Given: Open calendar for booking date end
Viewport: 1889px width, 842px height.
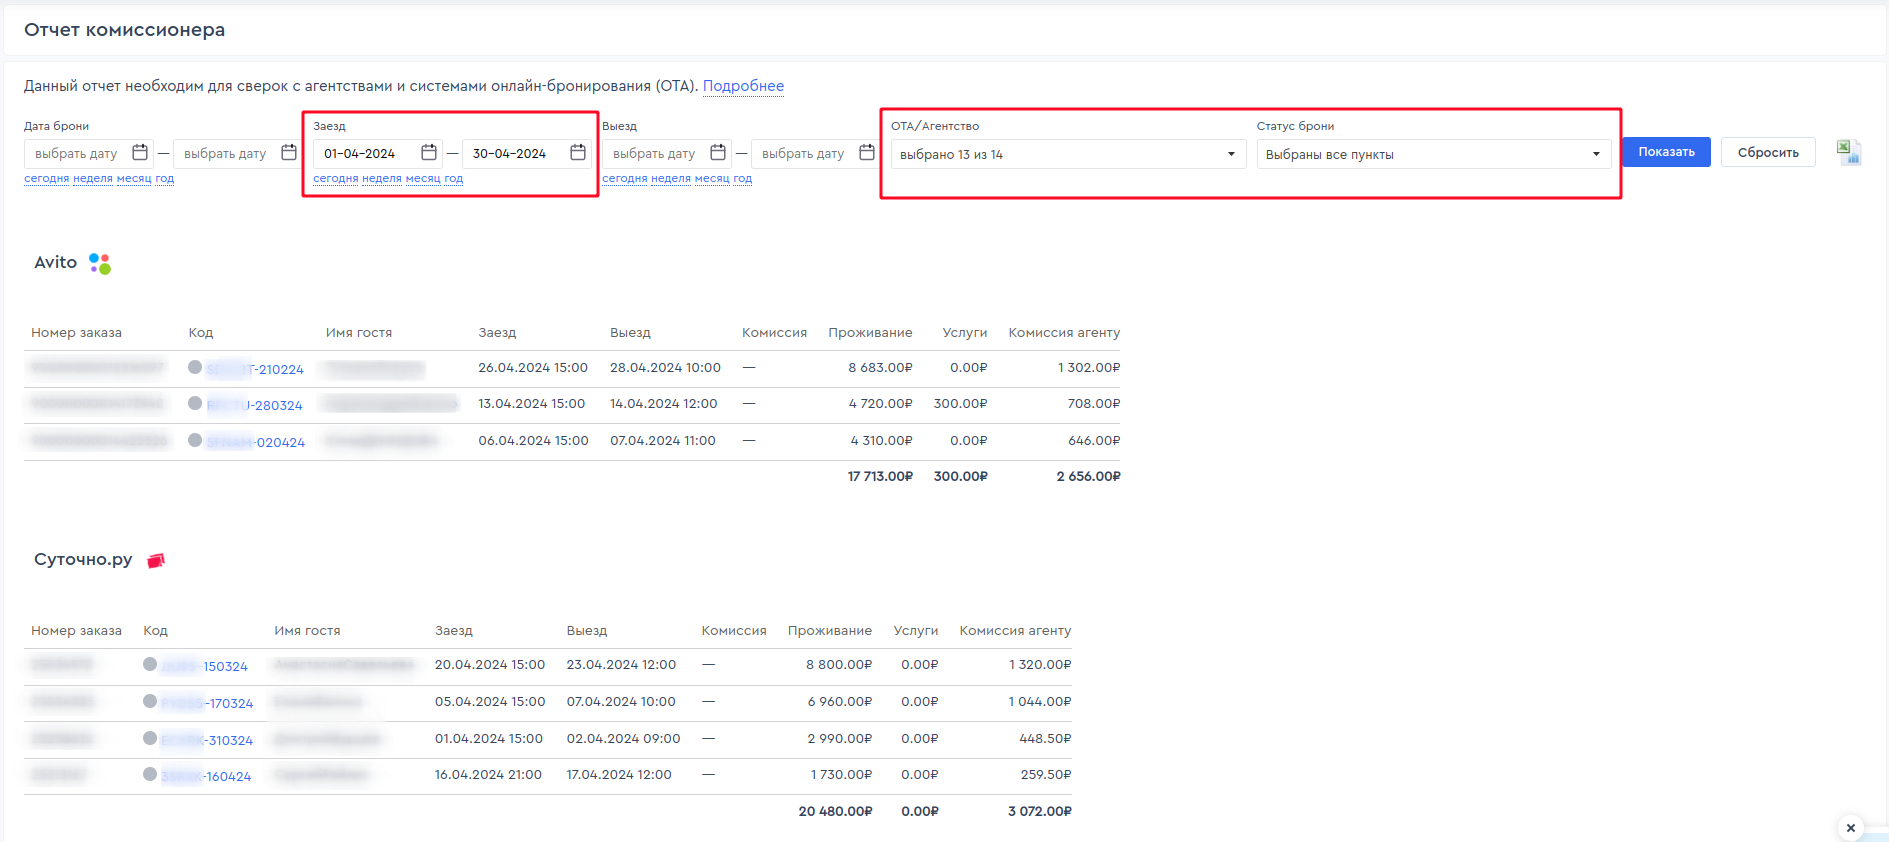Looking at the screenshot, I should coord(289,153).
